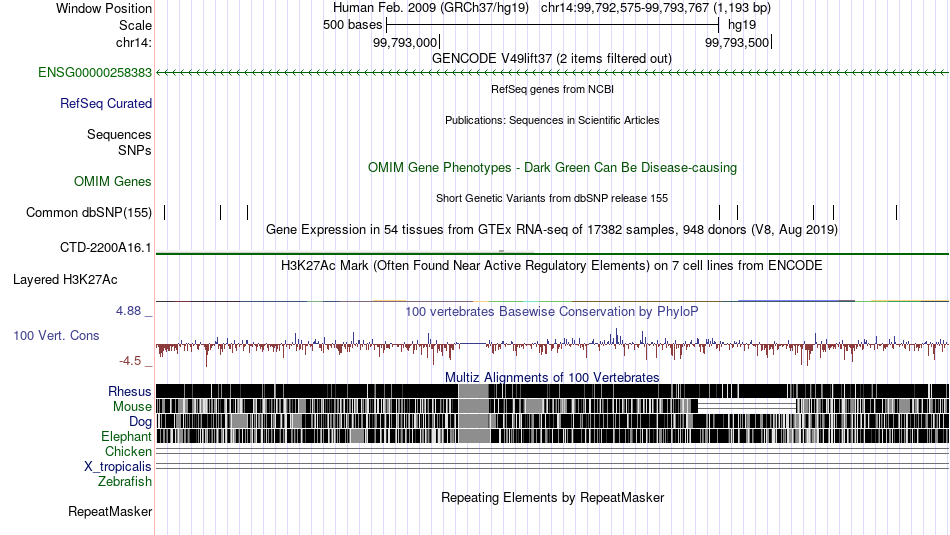Viewport: 950px width, 535px height.
Task: Open Multiz Alignments of 100 Vertebrates title
Action: point(552,377)
